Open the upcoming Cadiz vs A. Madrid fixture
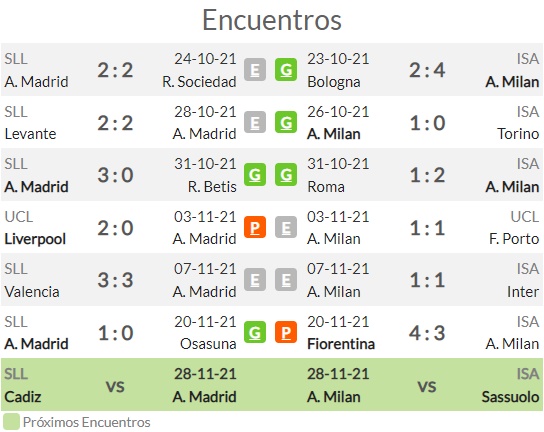The width and height of the screenshot is (544, 432). [x=120, y=385]
